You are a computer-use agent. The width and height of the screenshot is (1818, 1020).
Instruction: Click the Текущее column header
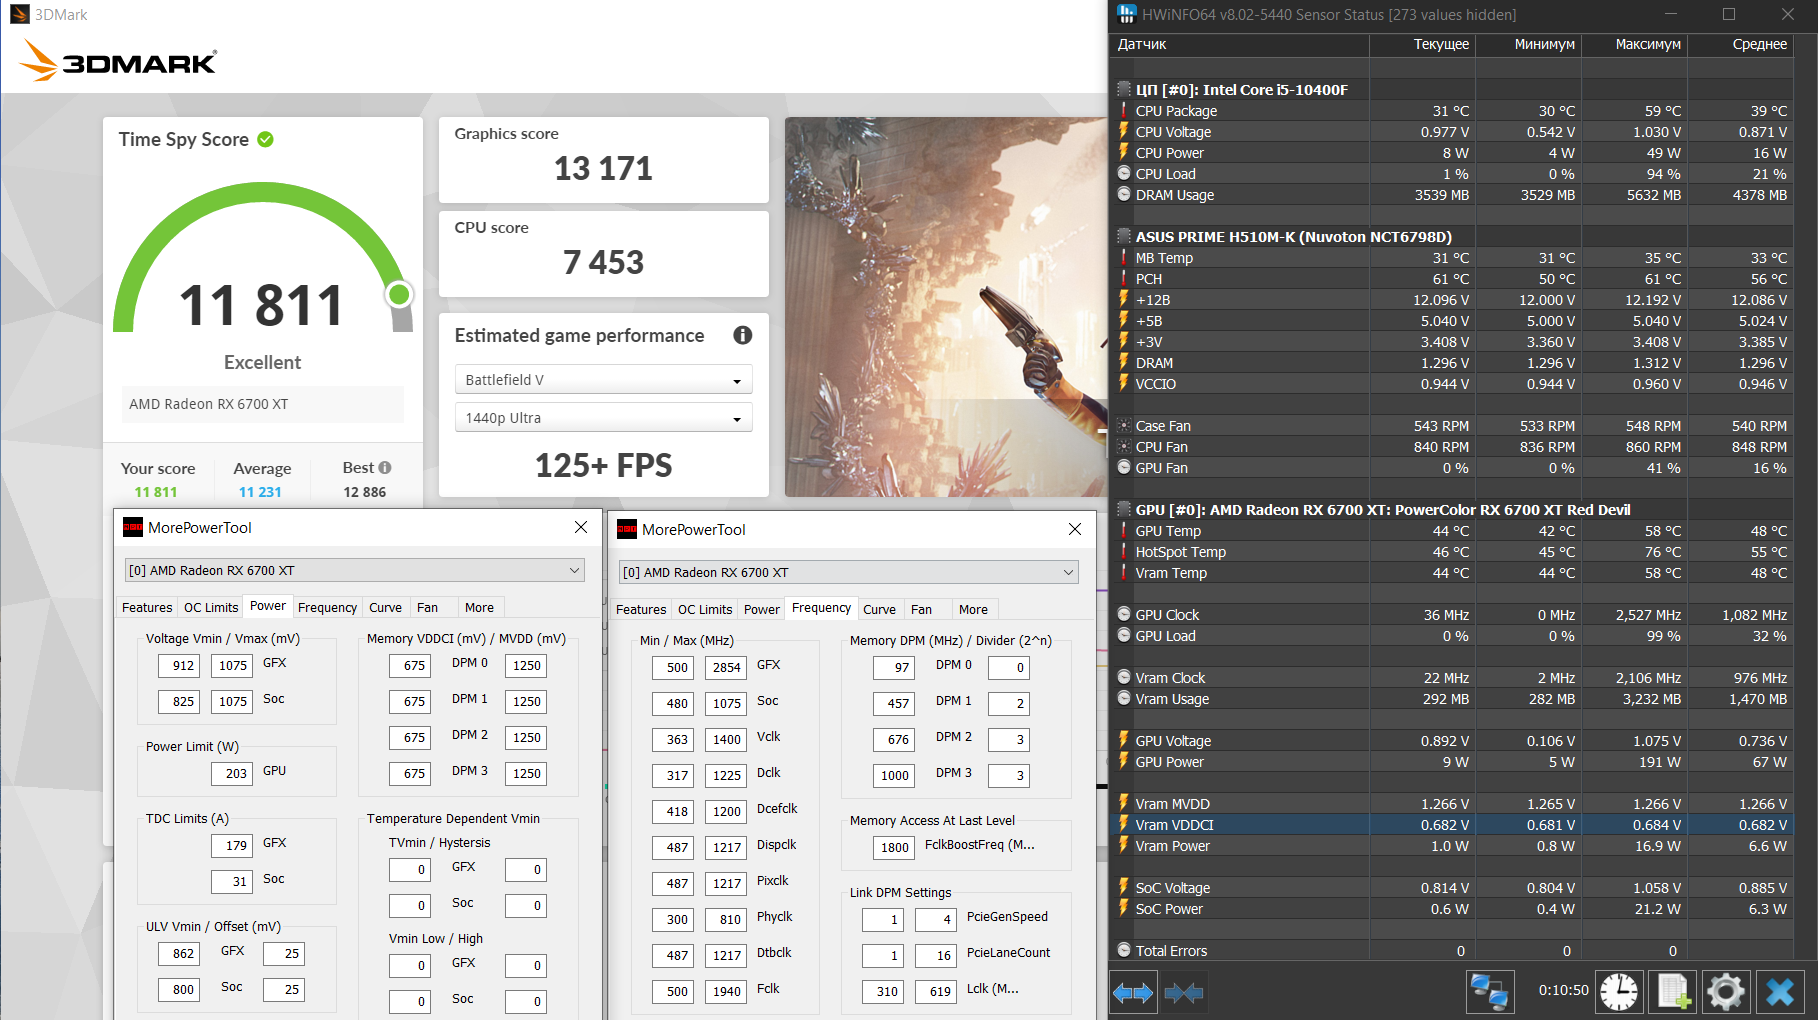click(x=1422, y=44)
